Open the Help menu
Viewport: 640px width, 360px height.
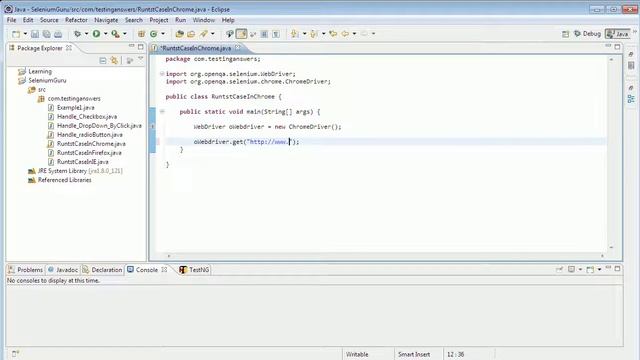point(228,20)
